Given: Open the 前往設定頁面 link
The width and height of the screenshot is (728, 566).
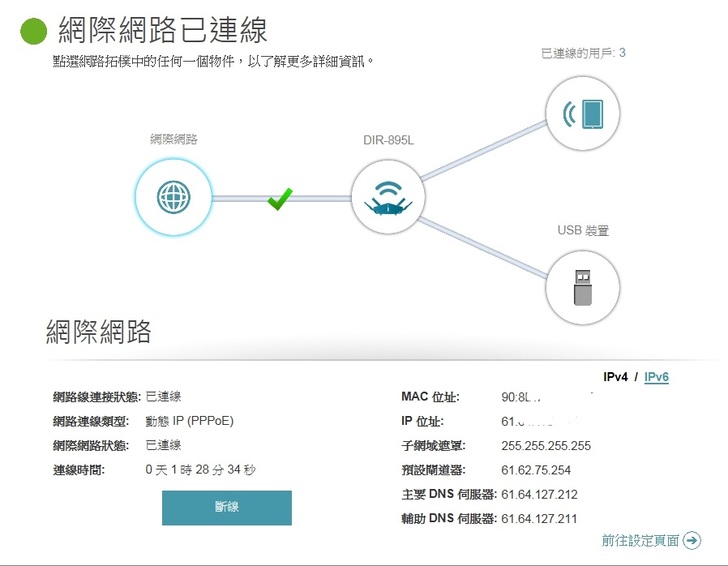Looking at the screenshot, I should click(640, 541).
